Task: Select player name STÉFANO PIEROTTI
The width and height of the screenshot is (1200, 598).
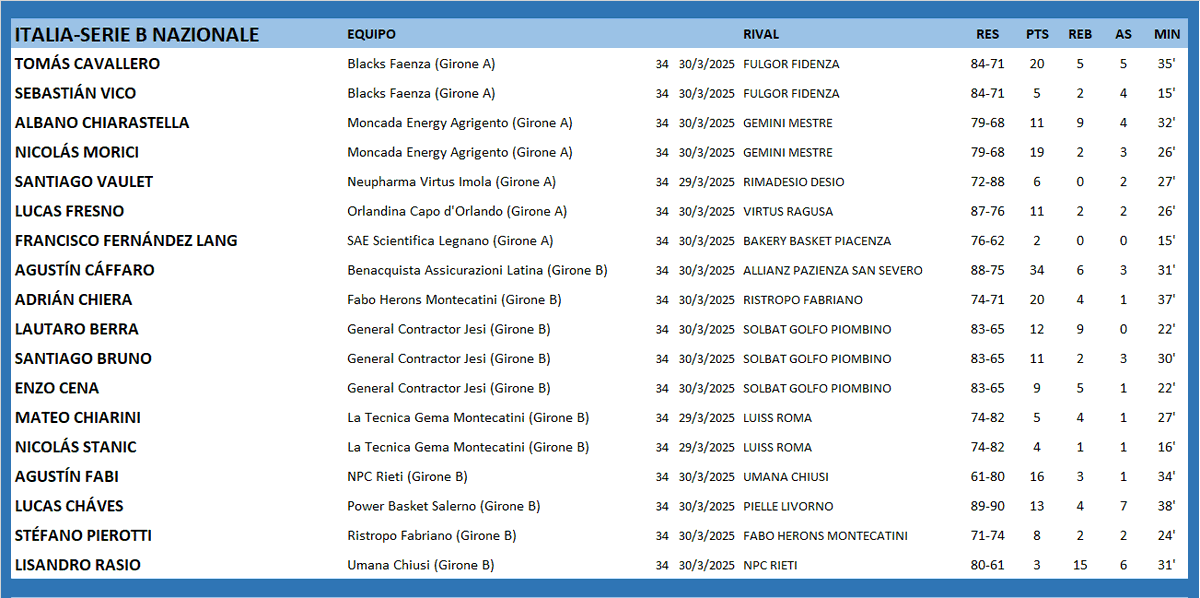Action: (84, 536)
